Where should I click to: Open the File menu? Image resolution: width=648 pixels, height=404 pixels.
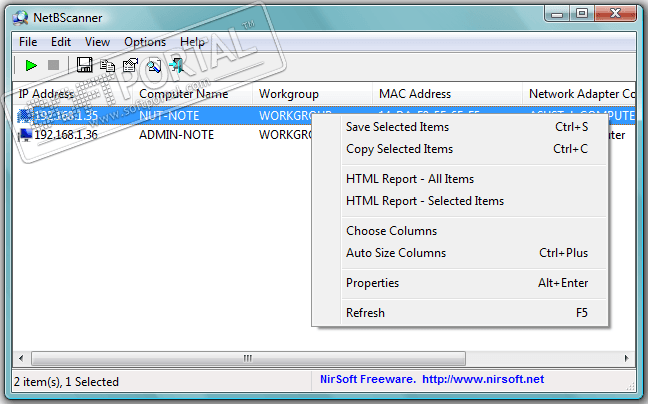click(28, 42)
